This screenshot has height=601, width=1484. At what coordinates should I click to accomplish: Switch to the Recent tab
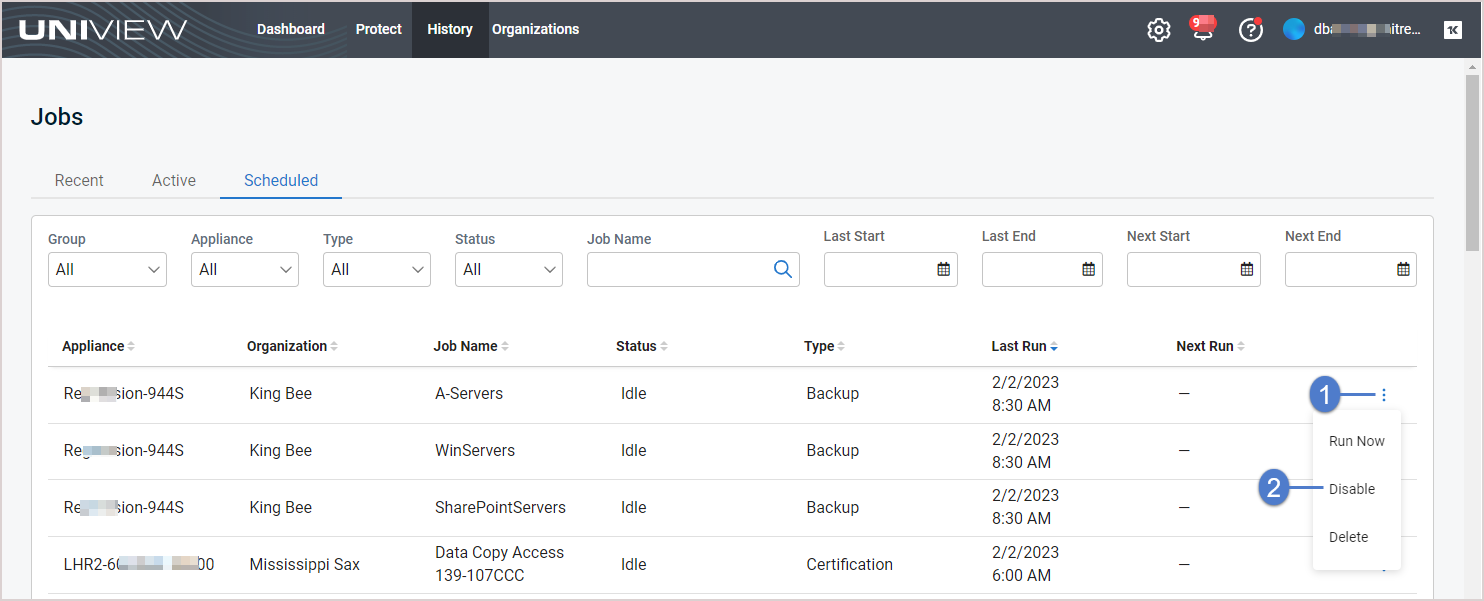79,181
